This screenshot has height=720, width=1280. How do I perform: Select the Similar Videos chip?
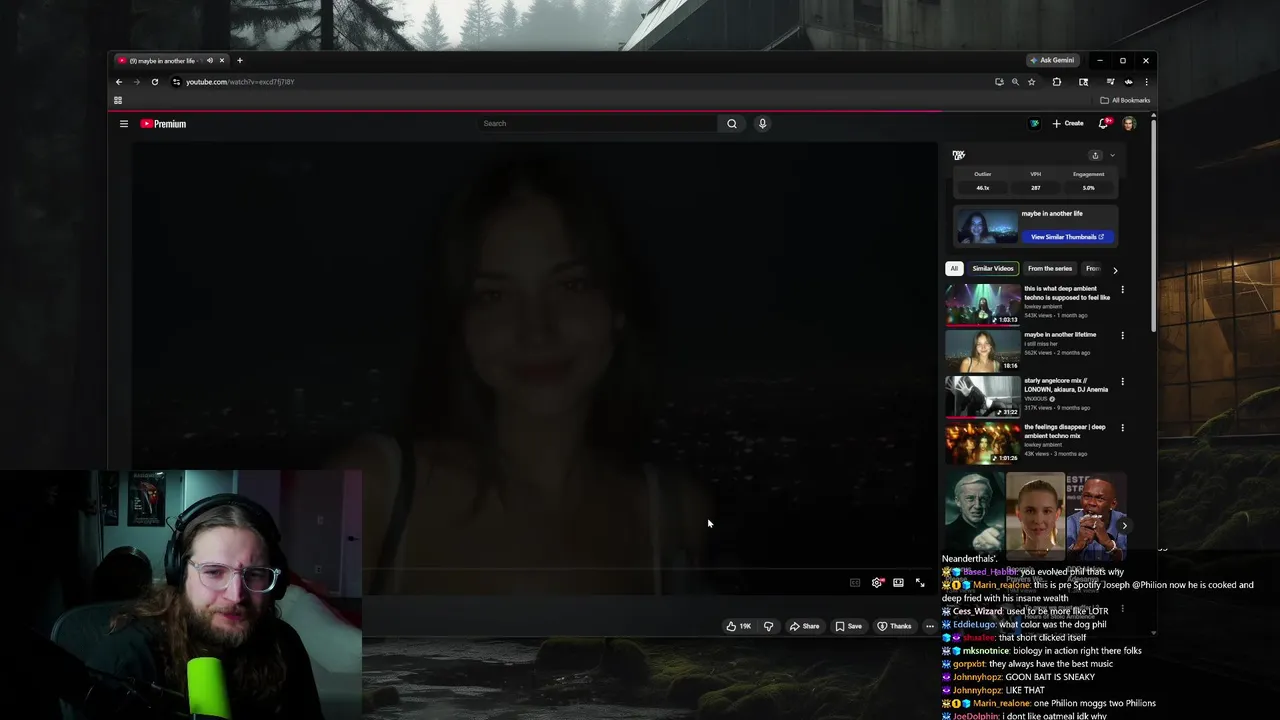(x=993, y=268)
